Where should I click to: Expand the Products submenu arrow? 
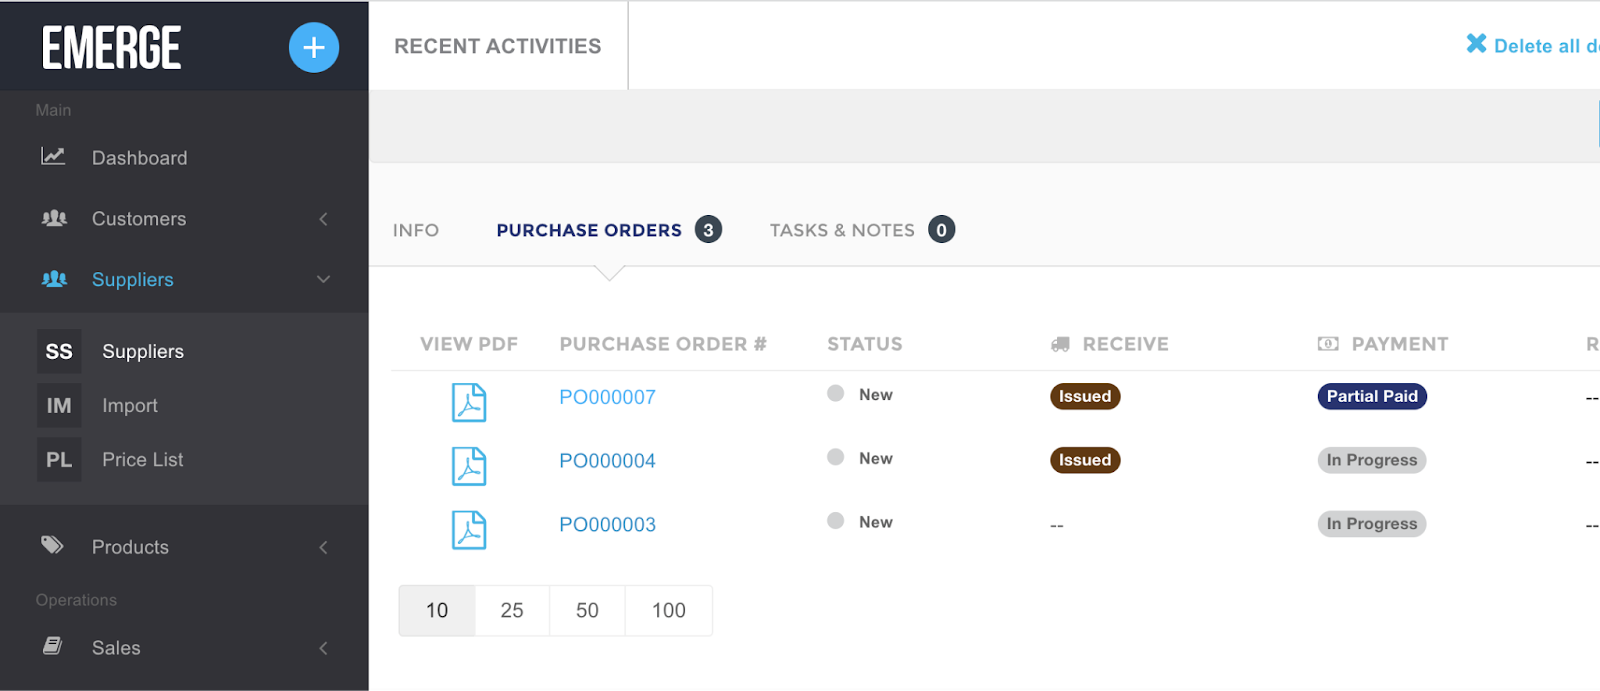tap(323, 547)
